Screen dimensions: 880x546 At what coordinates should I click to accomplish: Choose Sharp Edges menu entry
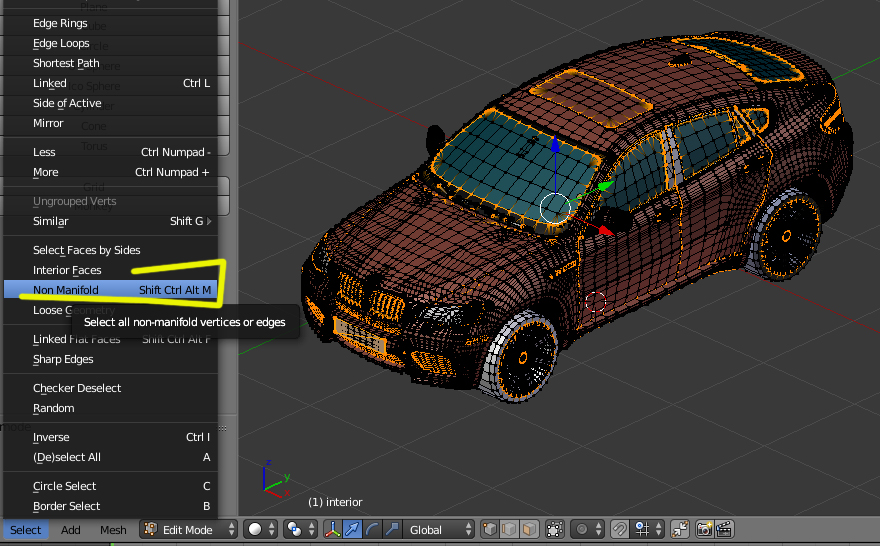111,359
